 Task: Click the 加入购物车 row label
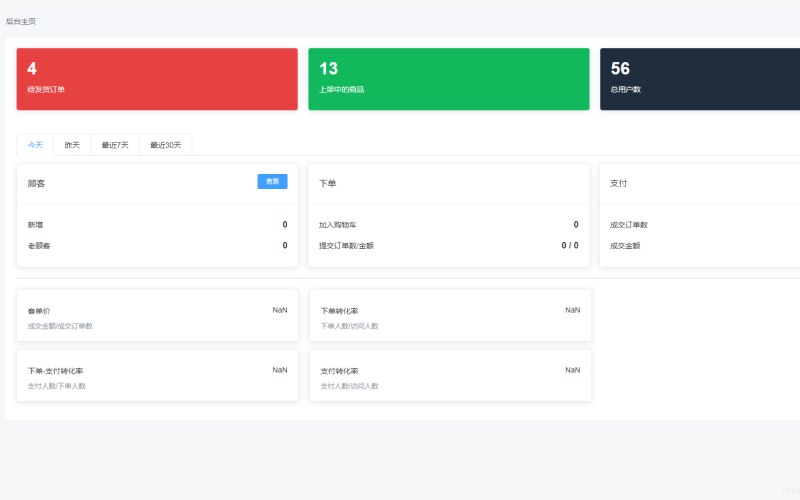(x=337, y=224)
